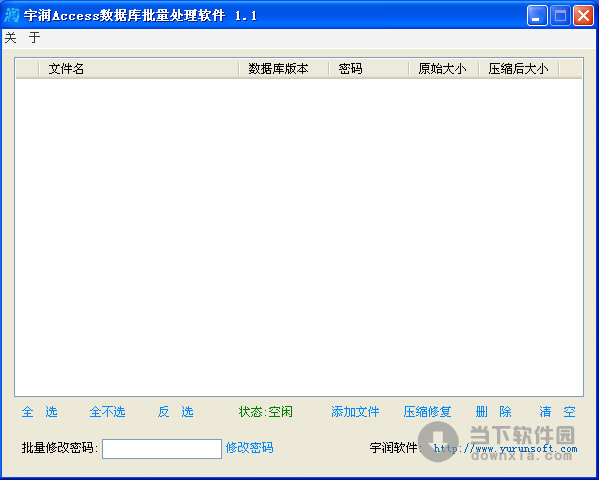Click the 密码 column header
The width and height of the screenshot is (599, 480).
(369, 69)
